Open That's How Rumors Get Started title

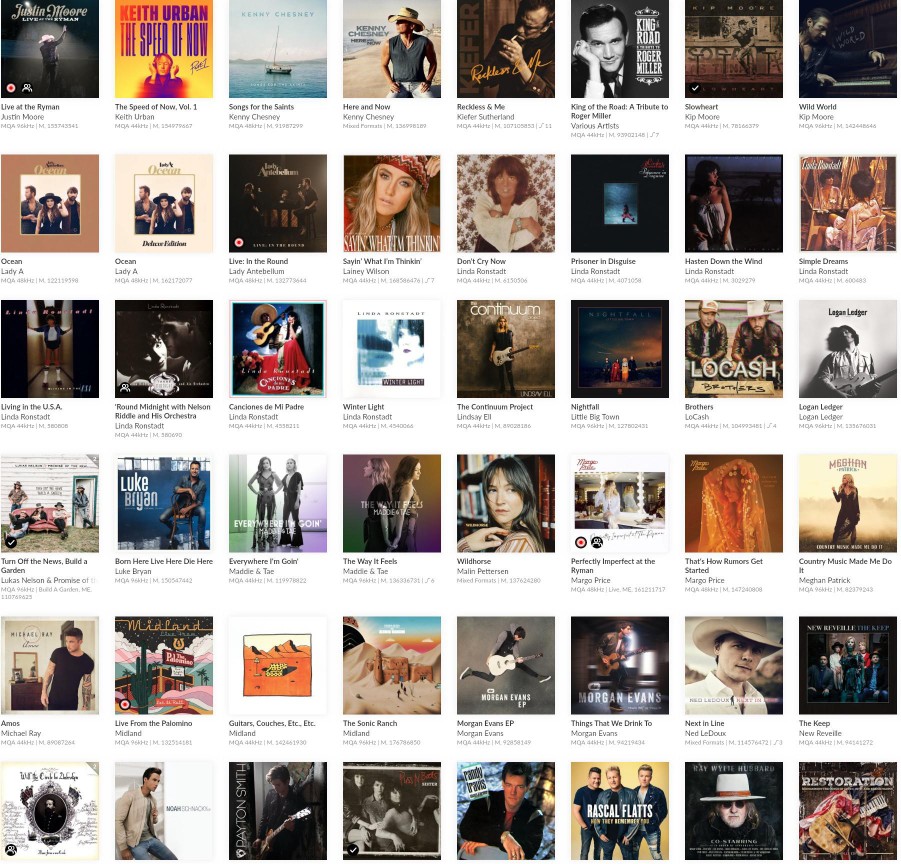point(724,566)
